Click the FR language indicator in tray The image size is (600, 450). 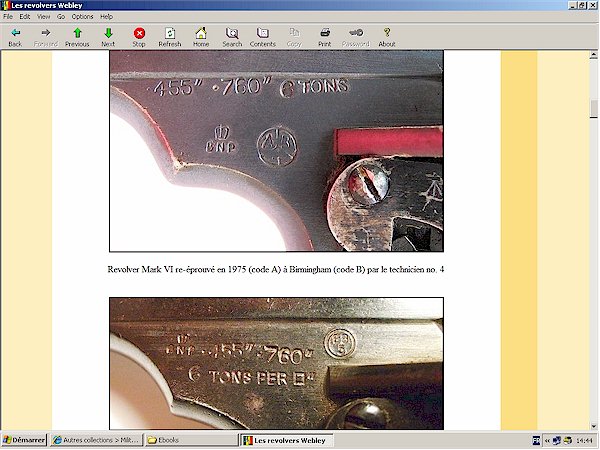536,441
